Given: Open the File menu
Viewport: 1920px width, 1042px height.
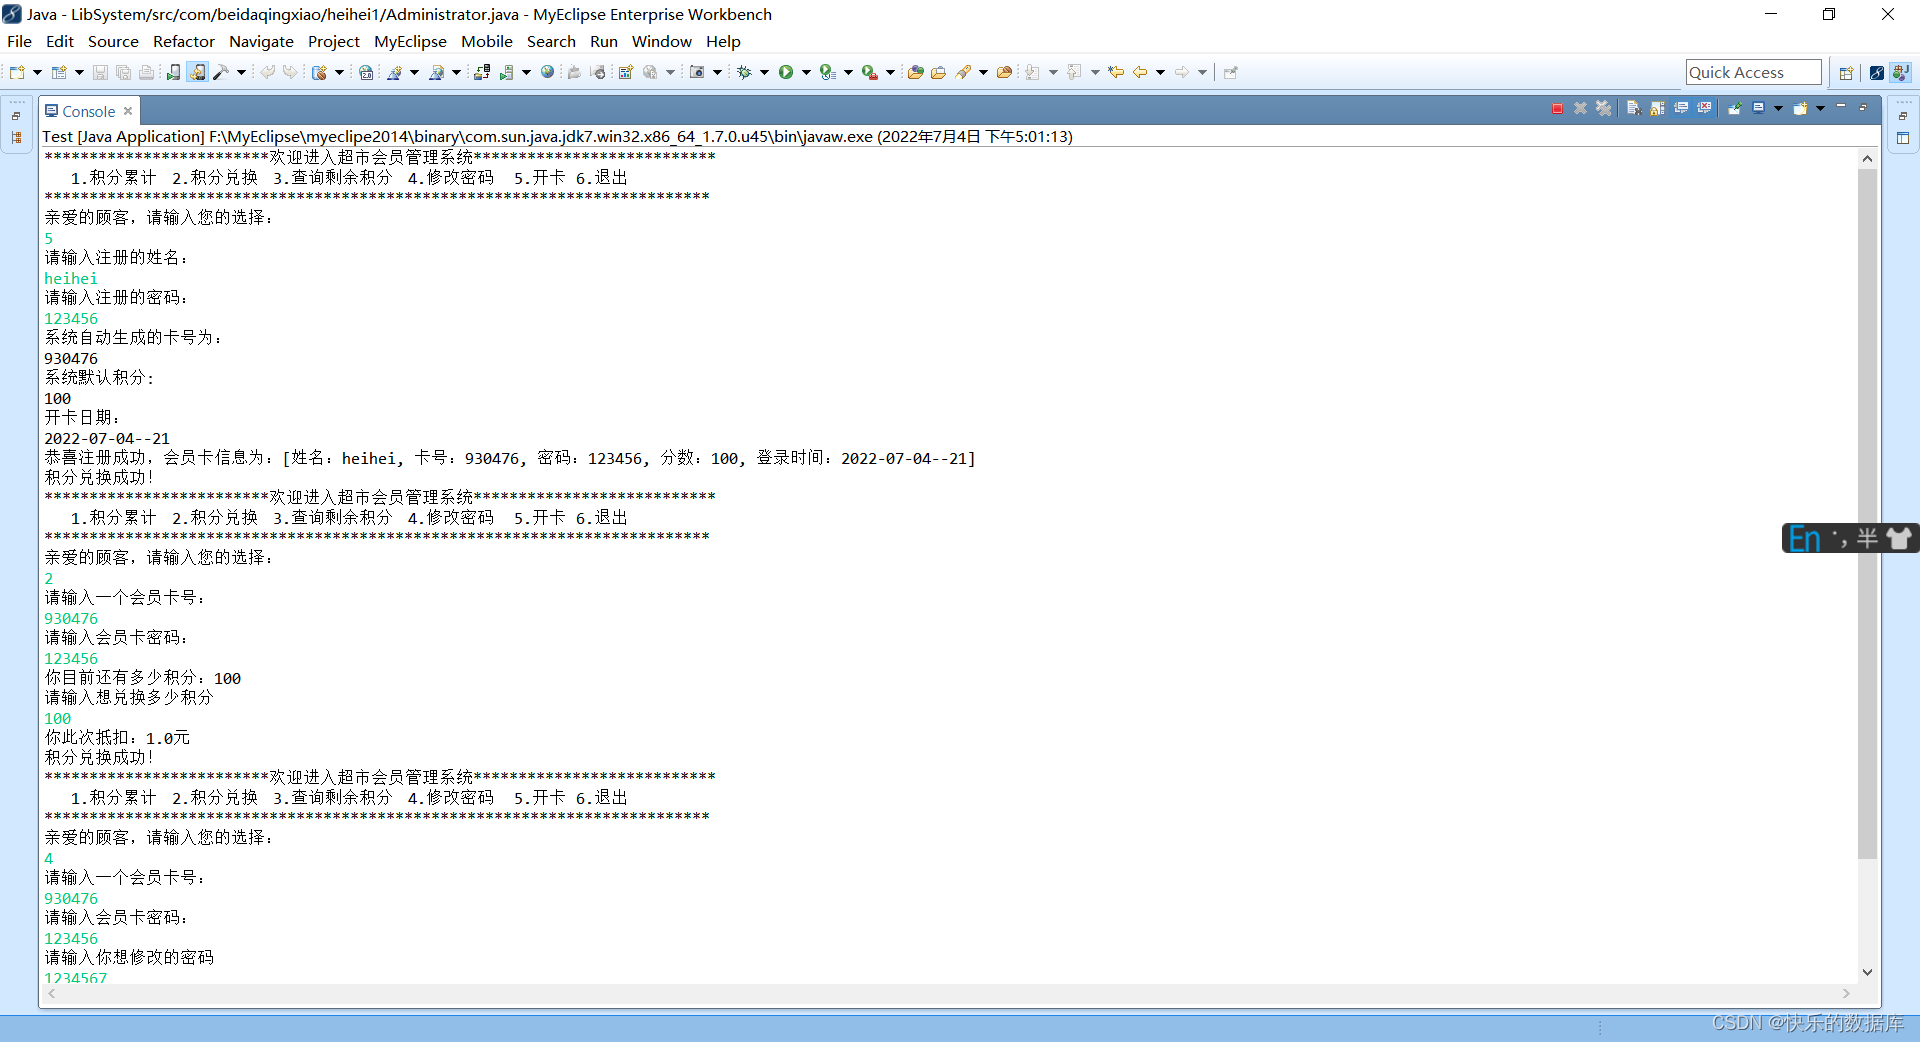Looking at the screenshot, I should tap(19, 41).
